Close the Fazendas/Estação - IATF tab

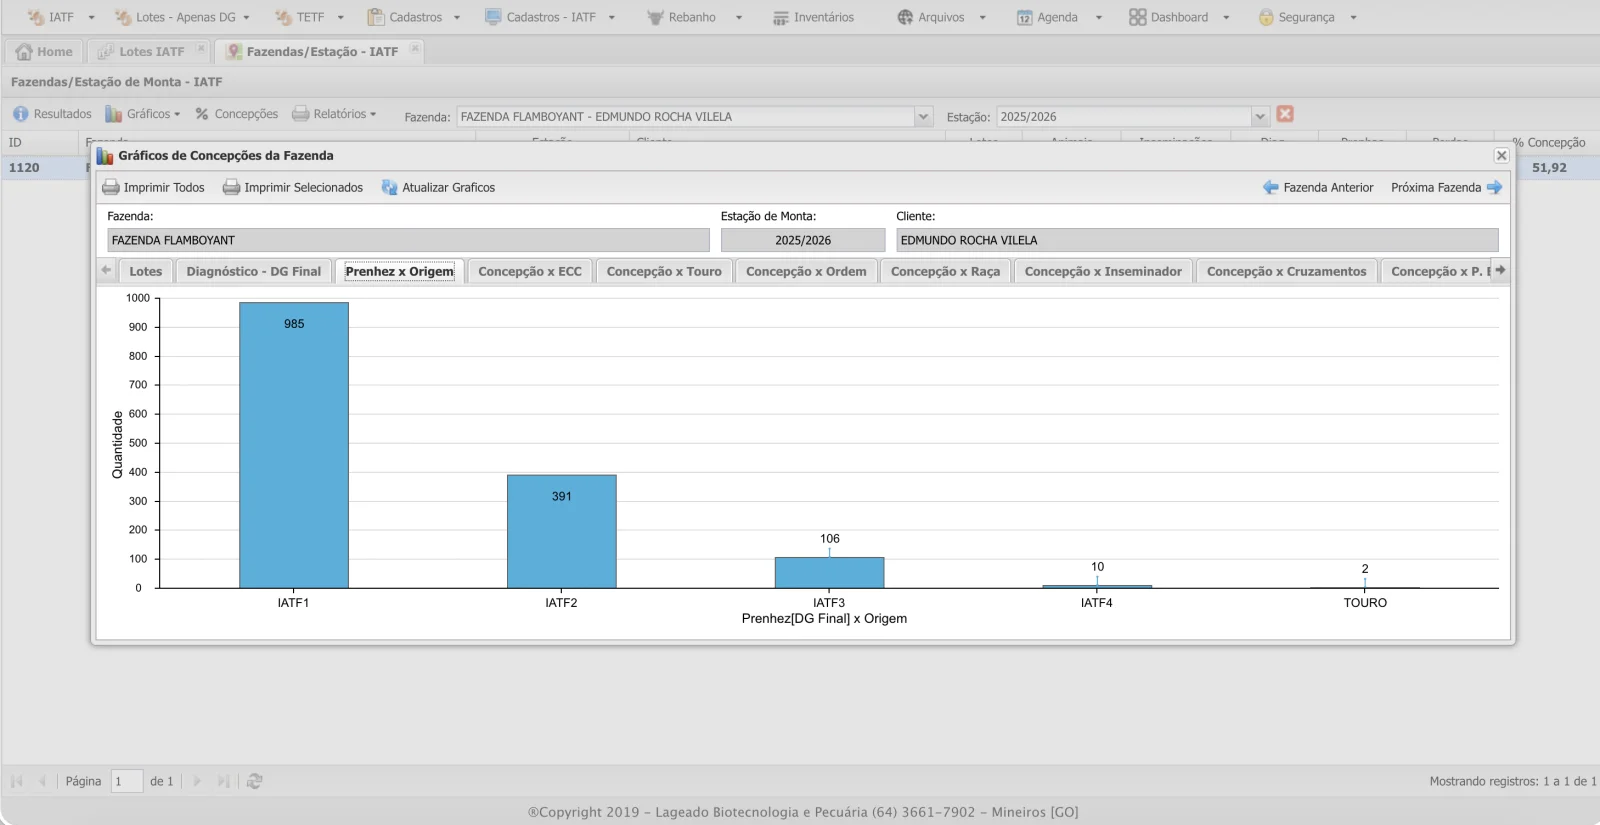[x=414, y=48]
